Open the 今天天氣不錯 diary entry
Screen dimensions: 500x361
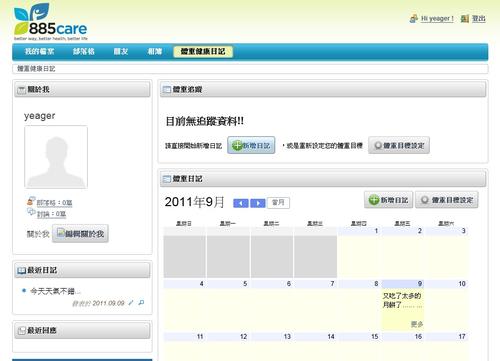55,291
